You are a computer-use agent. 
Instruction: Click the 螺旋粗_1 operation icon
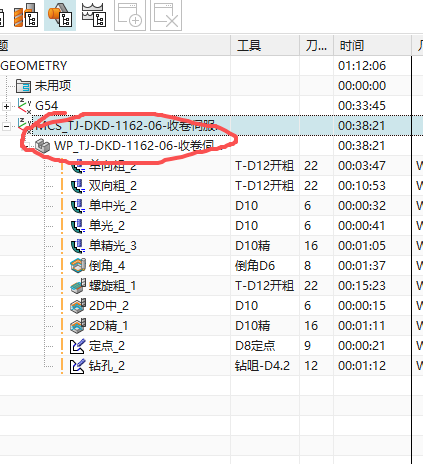(78, 286)
